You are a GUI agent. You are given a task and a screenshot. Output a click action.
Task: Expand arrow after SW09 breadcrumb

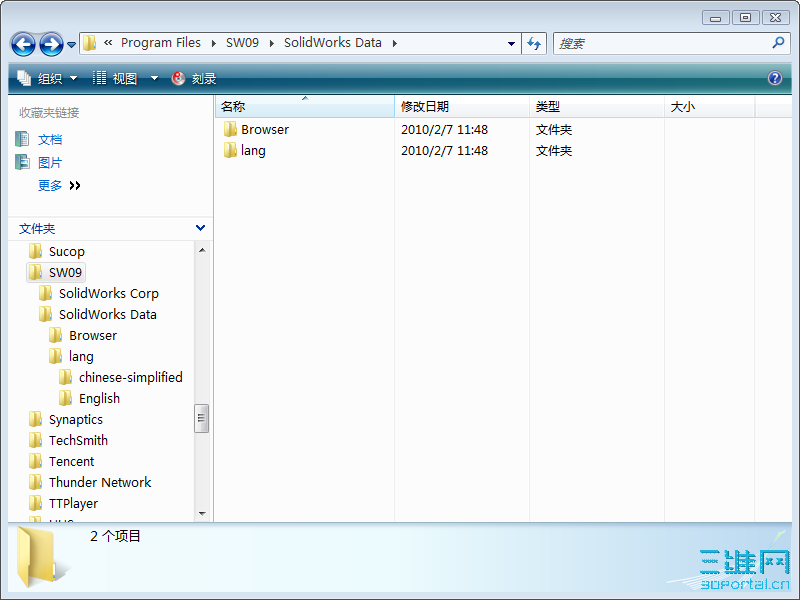[x=271, y=43]
